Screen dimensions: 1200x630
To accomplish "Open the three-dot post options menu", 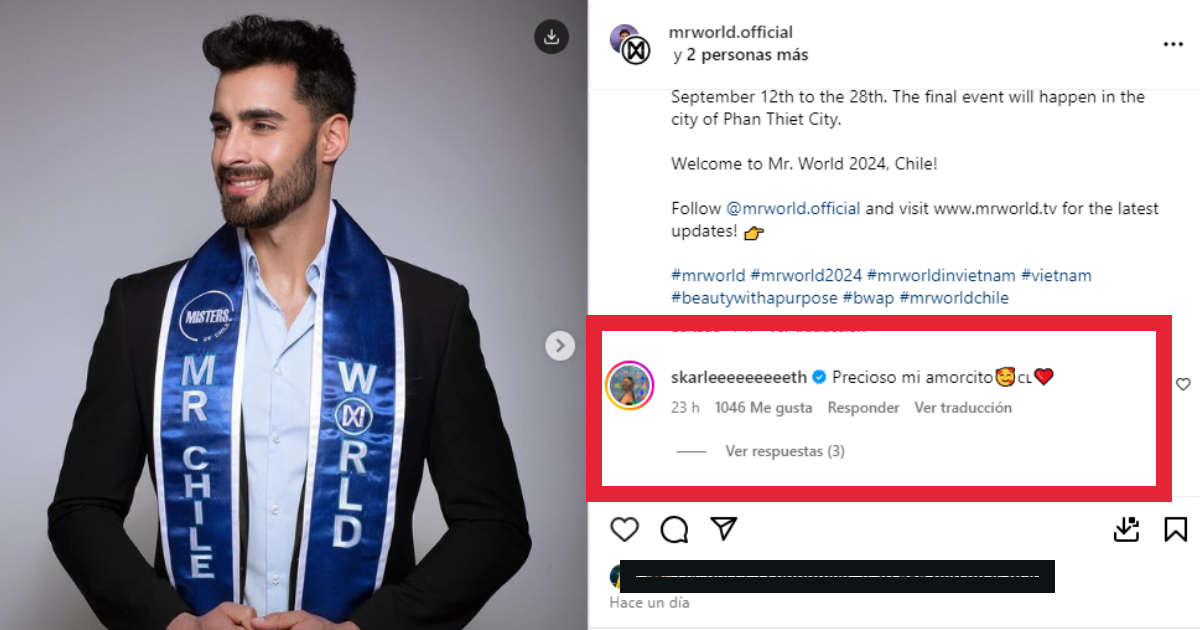I will [1173, 45].
